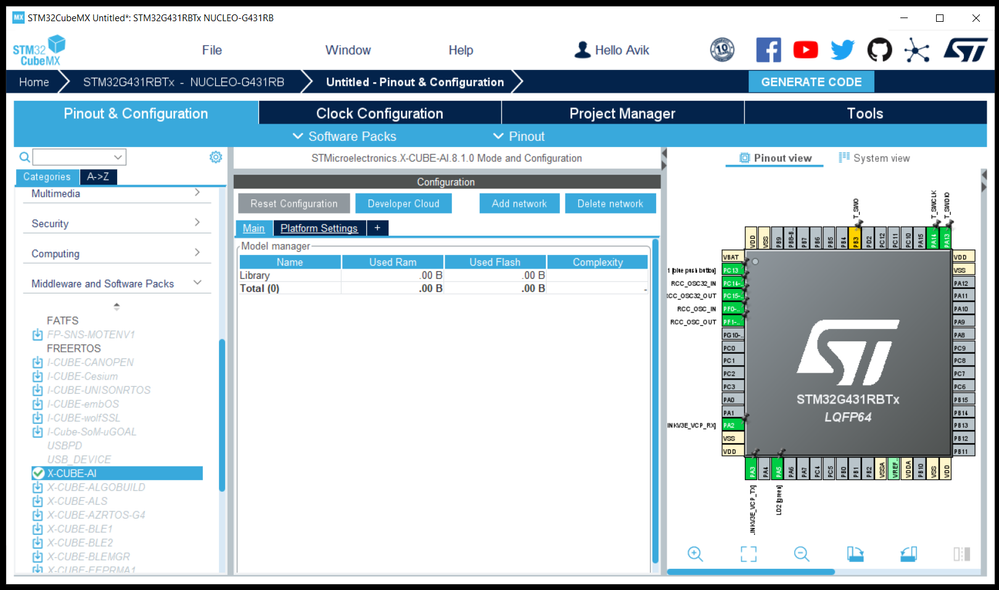Open the peripheral search combo box dropdown
Screen dimensions: 999x590
118,157
